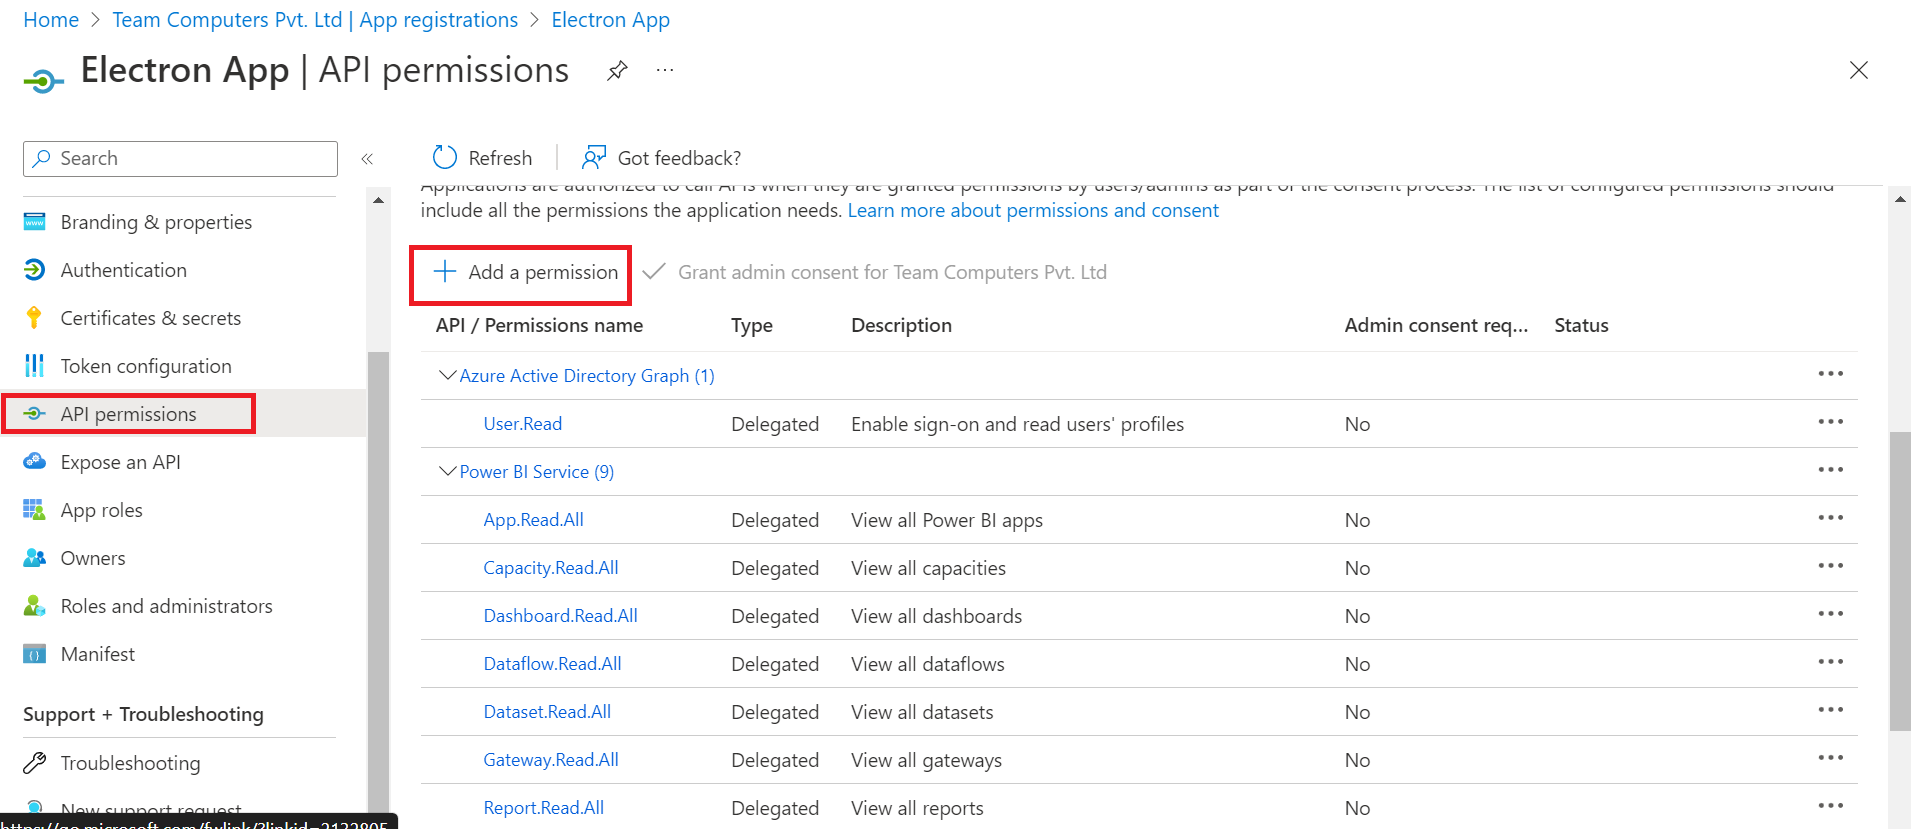Sort by API / Permissions name column header
1911x829 pixels.
pyautogui.click(x=539, y=325)
